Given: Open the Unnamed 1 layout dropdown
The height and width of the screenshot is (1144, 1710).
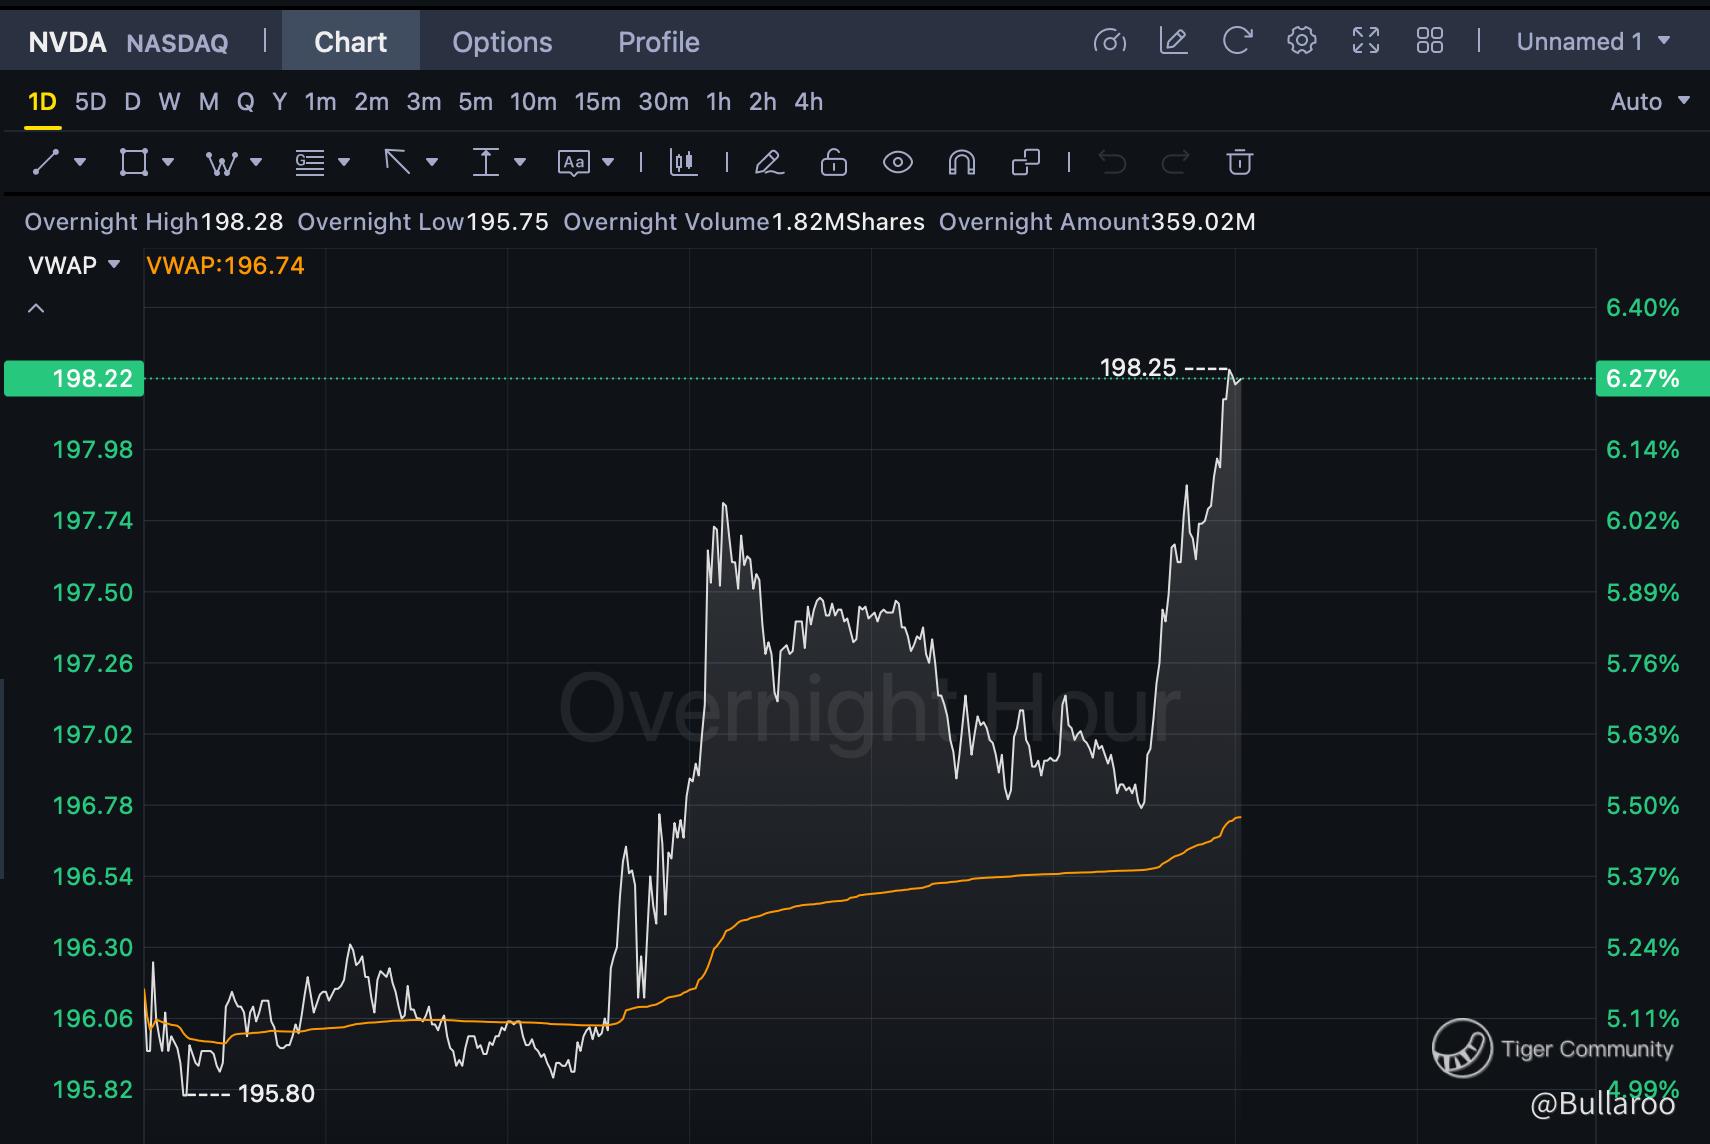Looking at the screenshot, I should [x=1593, y=41].
